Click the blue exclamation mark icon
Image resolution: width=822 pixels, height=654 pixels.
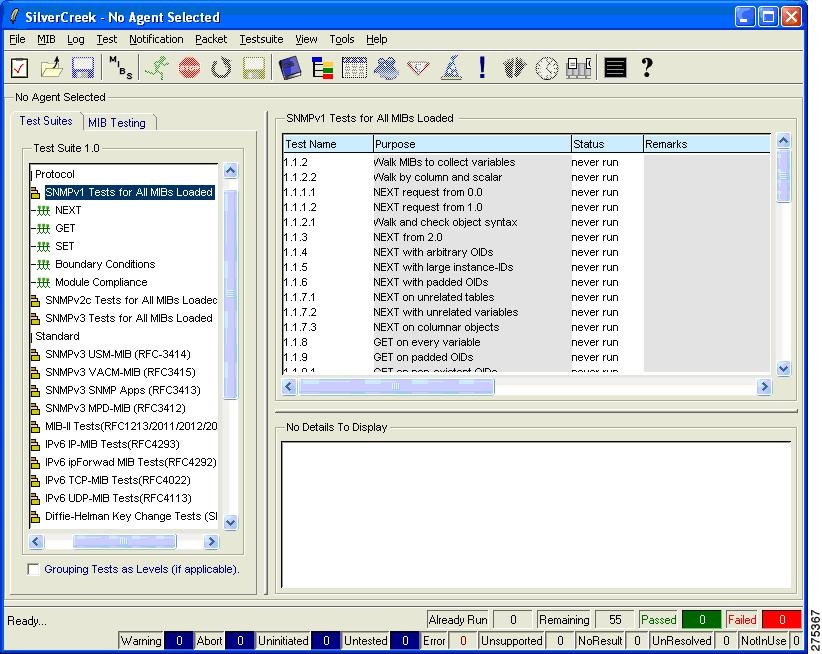click(482, 68)
